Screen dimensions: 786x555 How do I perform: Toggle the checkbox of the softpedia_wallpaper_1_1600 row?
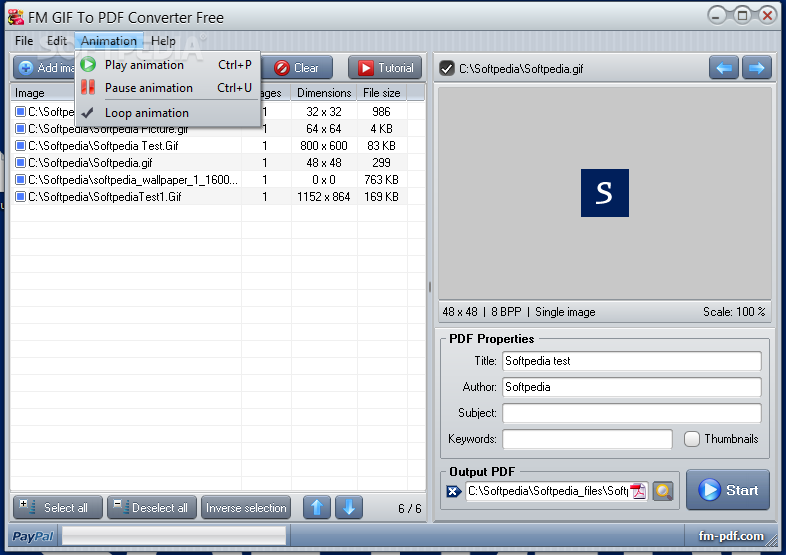click(x=20, y=180)
